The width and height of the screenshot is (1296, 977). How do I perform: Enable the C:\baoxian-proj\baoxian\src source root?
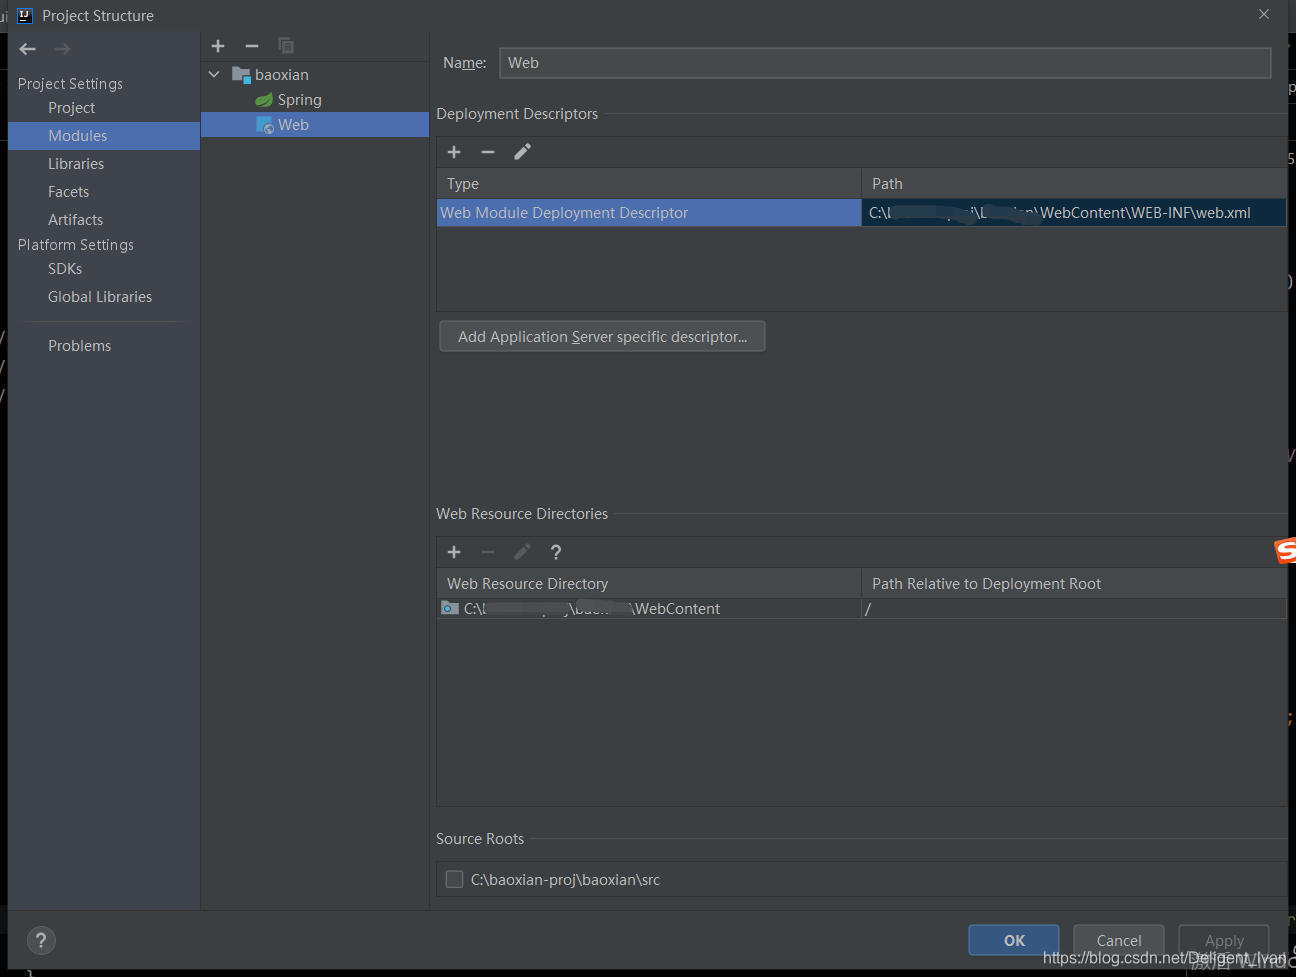point(454,879)
